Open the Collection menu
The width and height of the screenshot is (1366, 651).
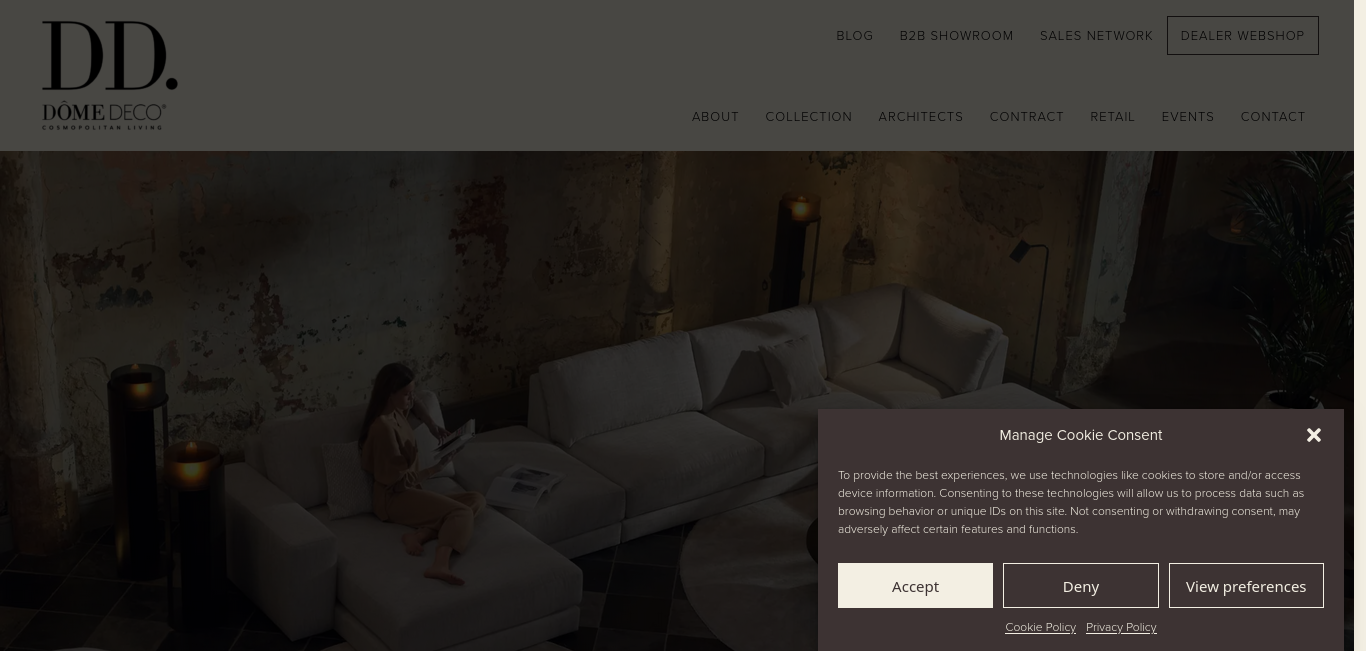[809, 117]
